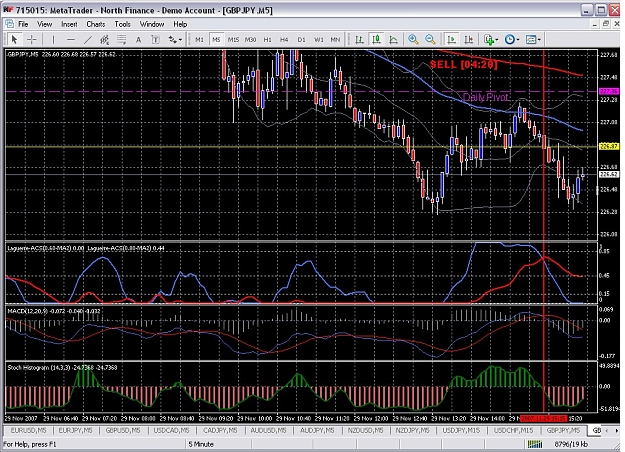Image resolution: width=625 pixels, height=452 pixels.
Task: Zoom in on the chart
Action: tap(413, 39)
